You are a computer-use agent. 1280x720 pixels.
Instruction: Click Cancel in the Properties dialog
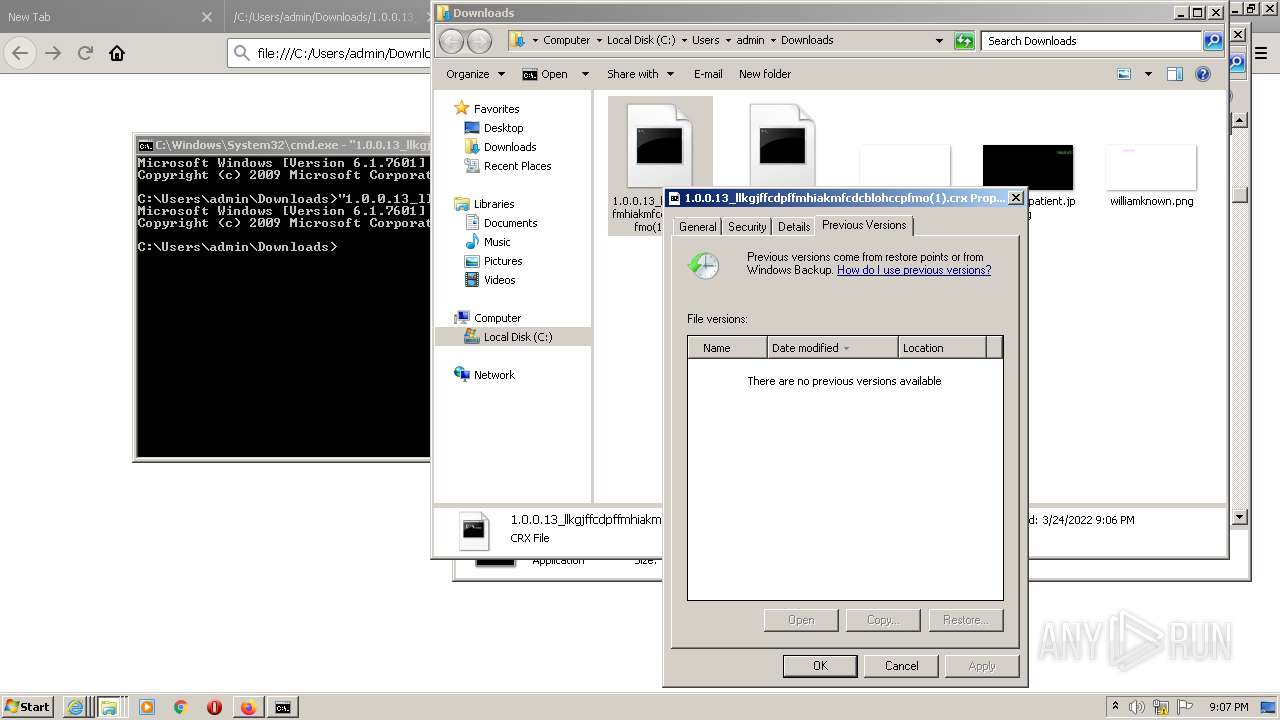point(901,666)
